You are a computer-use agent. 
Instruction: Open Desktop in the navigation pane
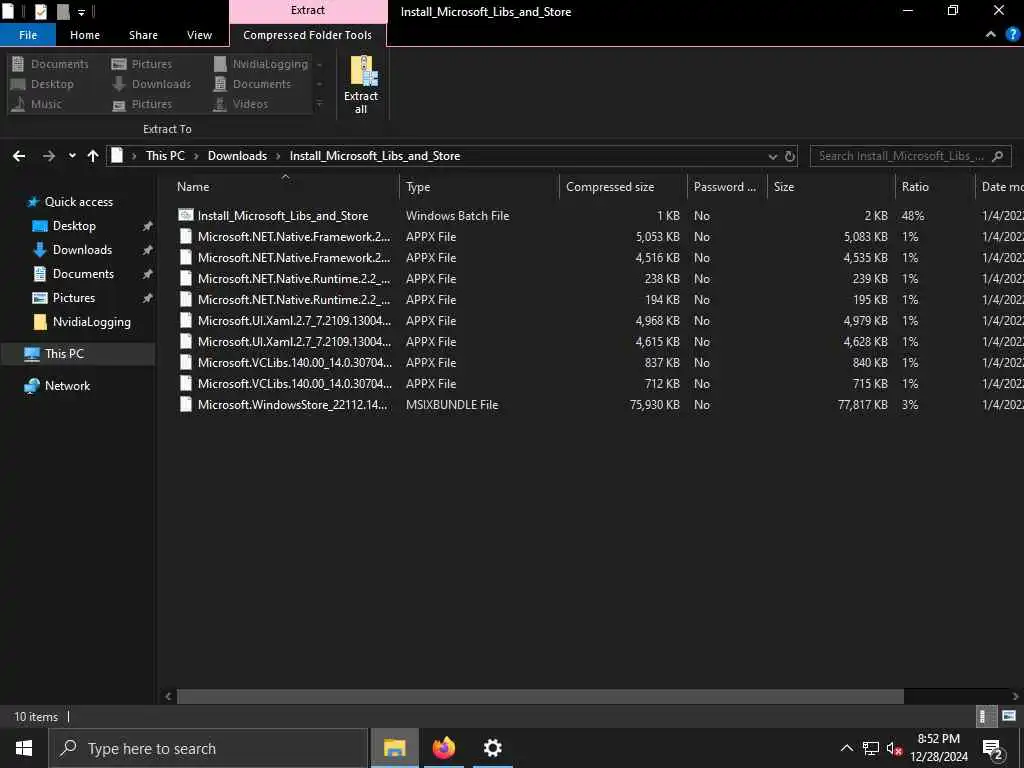(74, 226)
